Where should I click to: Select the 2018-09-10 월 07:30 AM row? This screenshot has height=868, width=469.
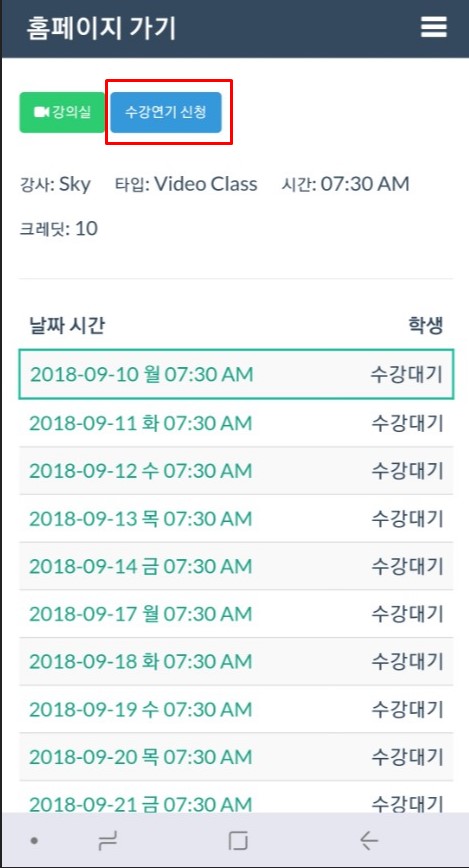(x=236, y=374)
